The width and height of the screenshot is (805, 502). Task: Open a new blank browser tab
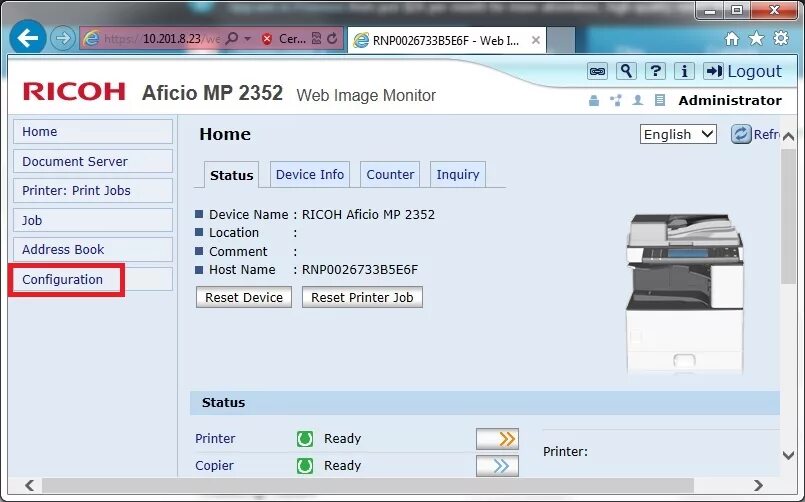click(561, 40)
